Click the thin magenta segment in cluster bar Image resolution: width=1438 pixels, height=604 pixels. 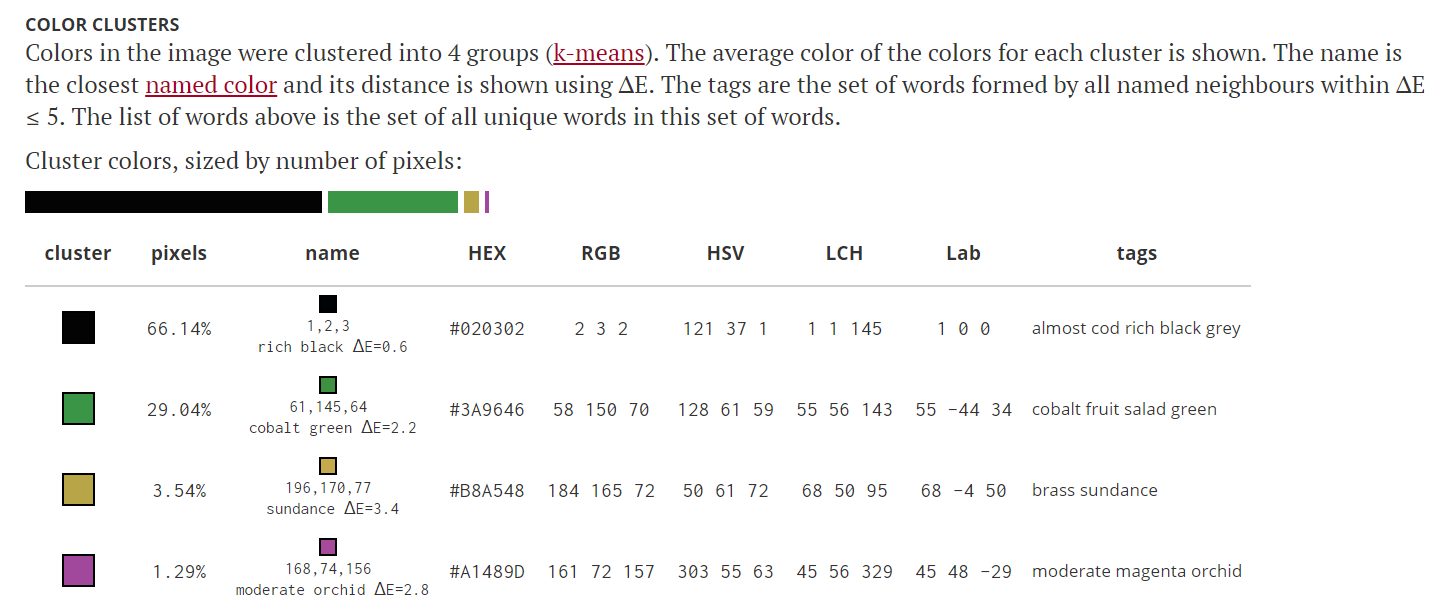(x=487, y=202)
